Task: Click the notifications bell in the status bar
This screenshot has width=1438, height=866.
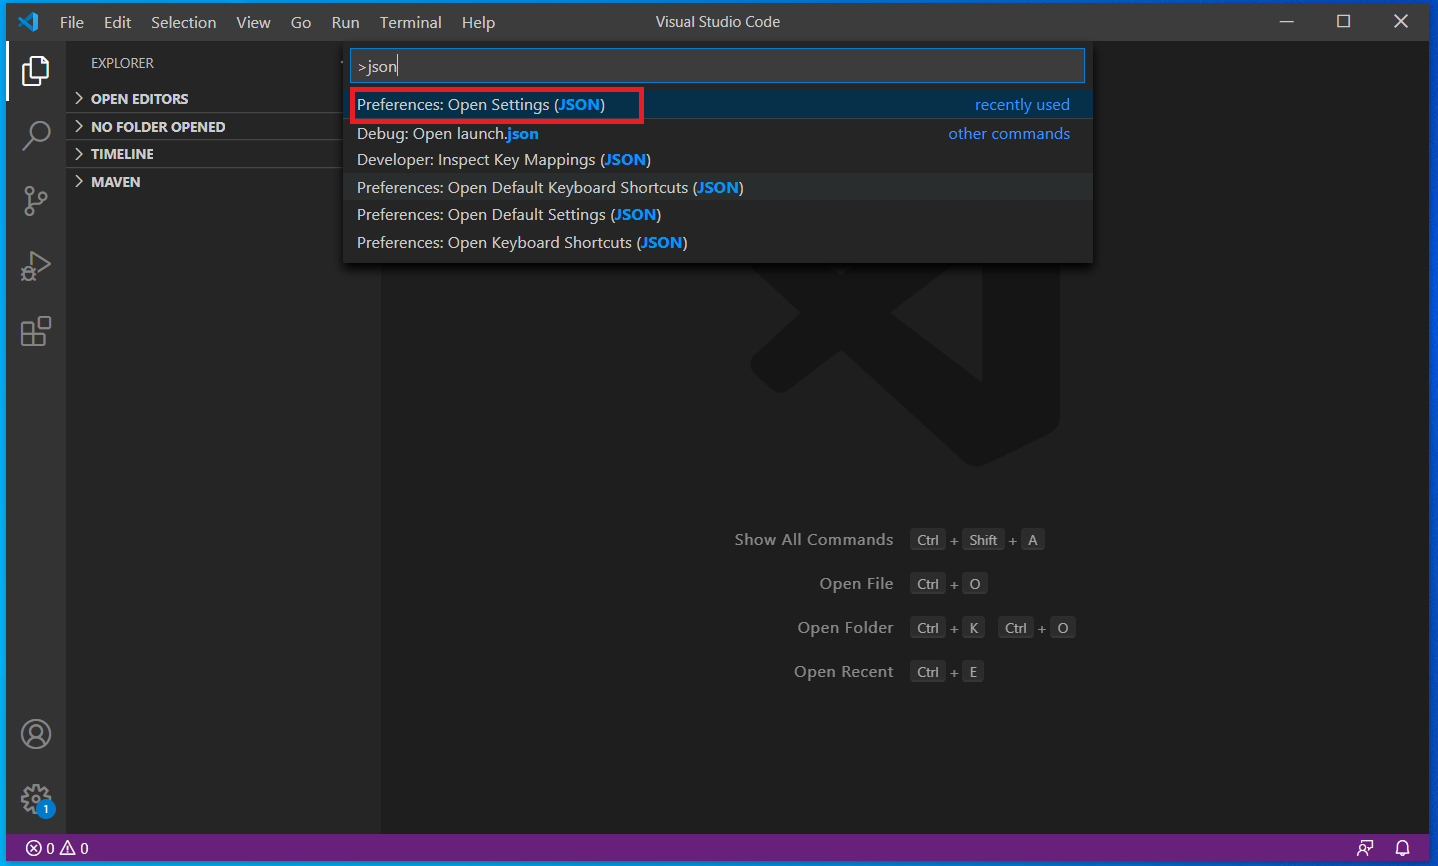Action: 1404,847
